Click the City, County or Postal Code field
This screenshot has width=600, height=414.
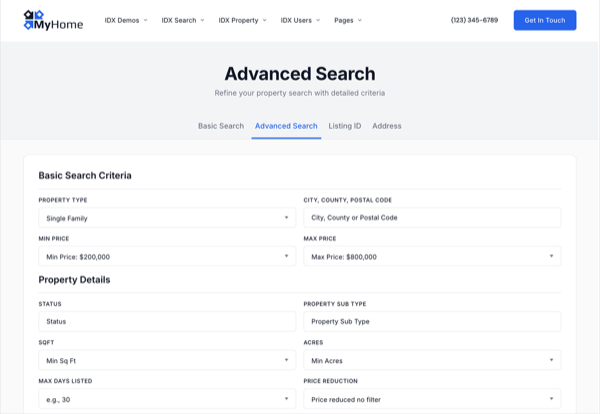pyautogui.click(x=432, y=218)
